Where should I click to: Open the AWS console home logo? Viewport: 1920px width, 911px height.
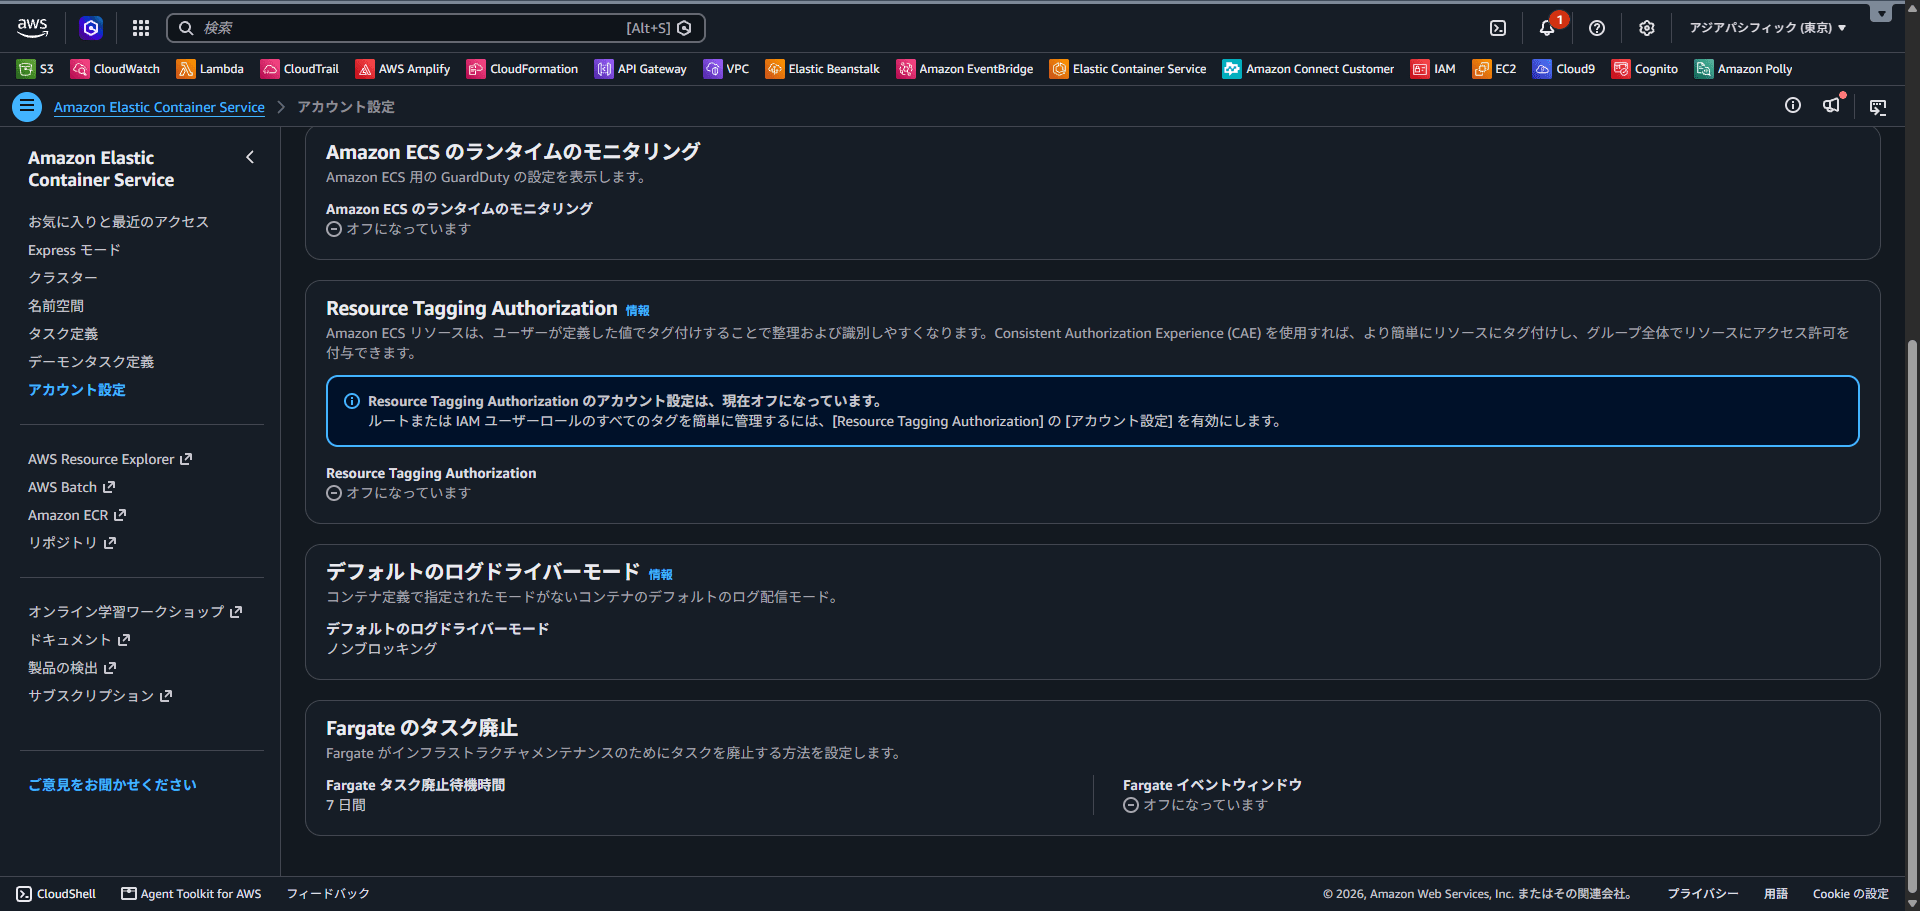pos(32,28)
